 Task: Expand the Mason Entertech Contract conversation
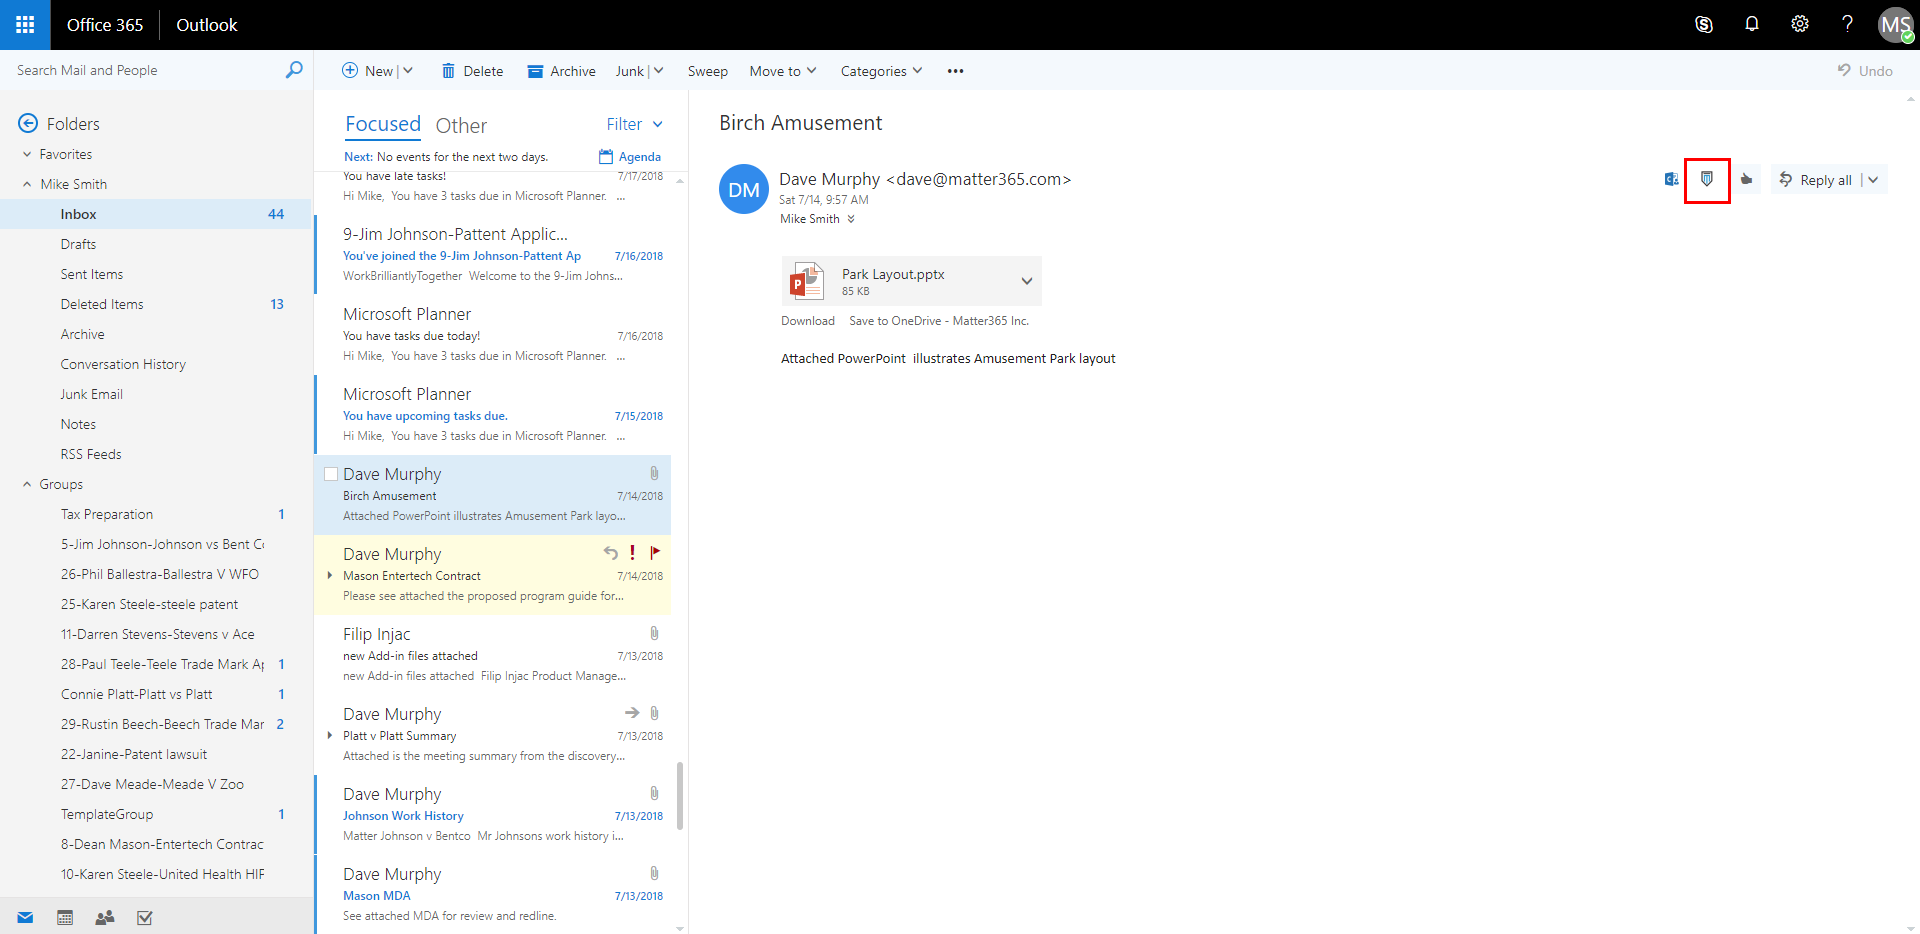click(330, 575)
